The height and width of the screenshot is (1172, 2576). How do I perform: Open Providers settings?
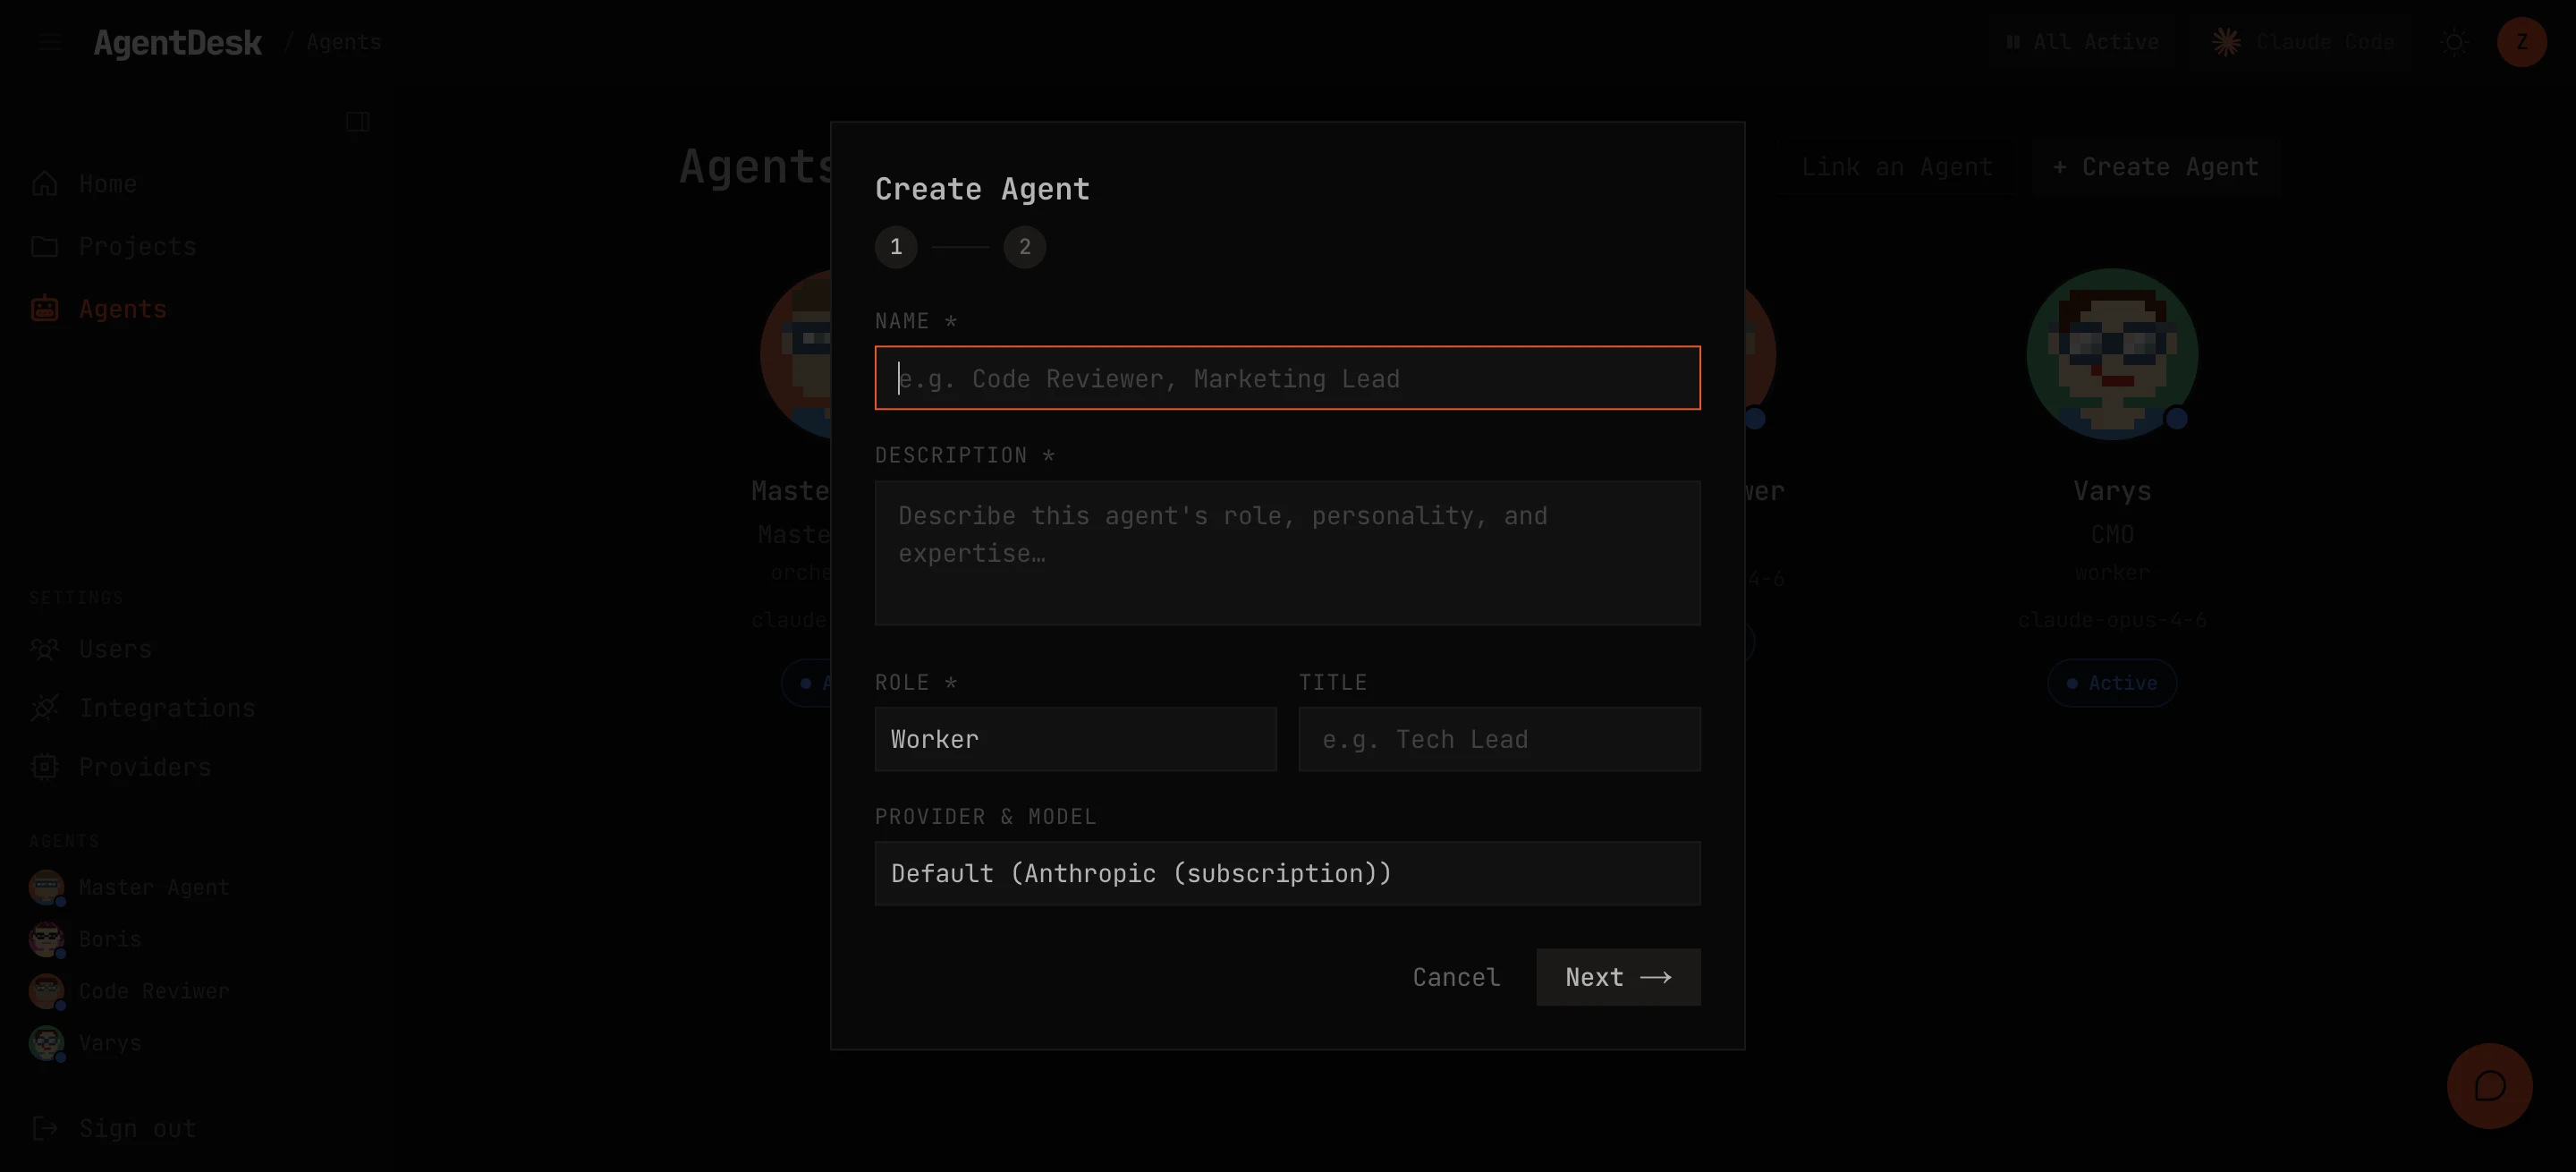pos(145,767)
